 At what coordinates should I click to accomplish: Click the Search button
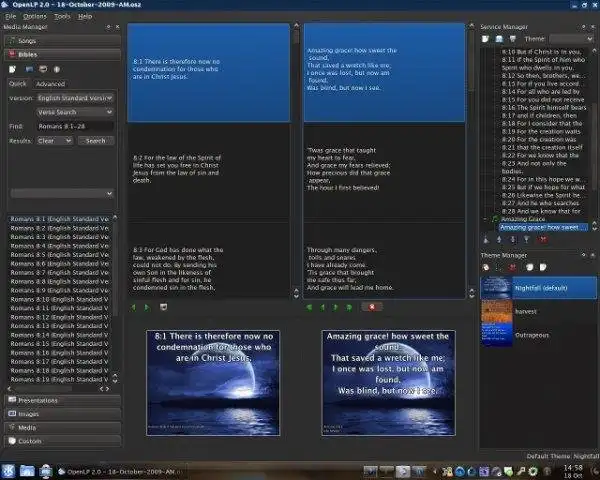pos(96,141)
